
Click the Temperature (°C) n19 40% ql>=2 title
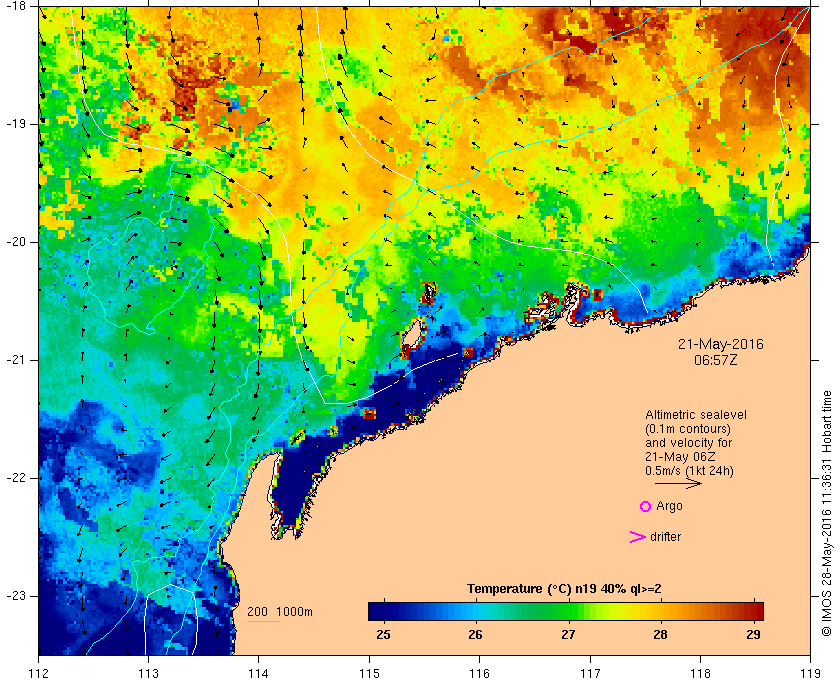(564, 589)
